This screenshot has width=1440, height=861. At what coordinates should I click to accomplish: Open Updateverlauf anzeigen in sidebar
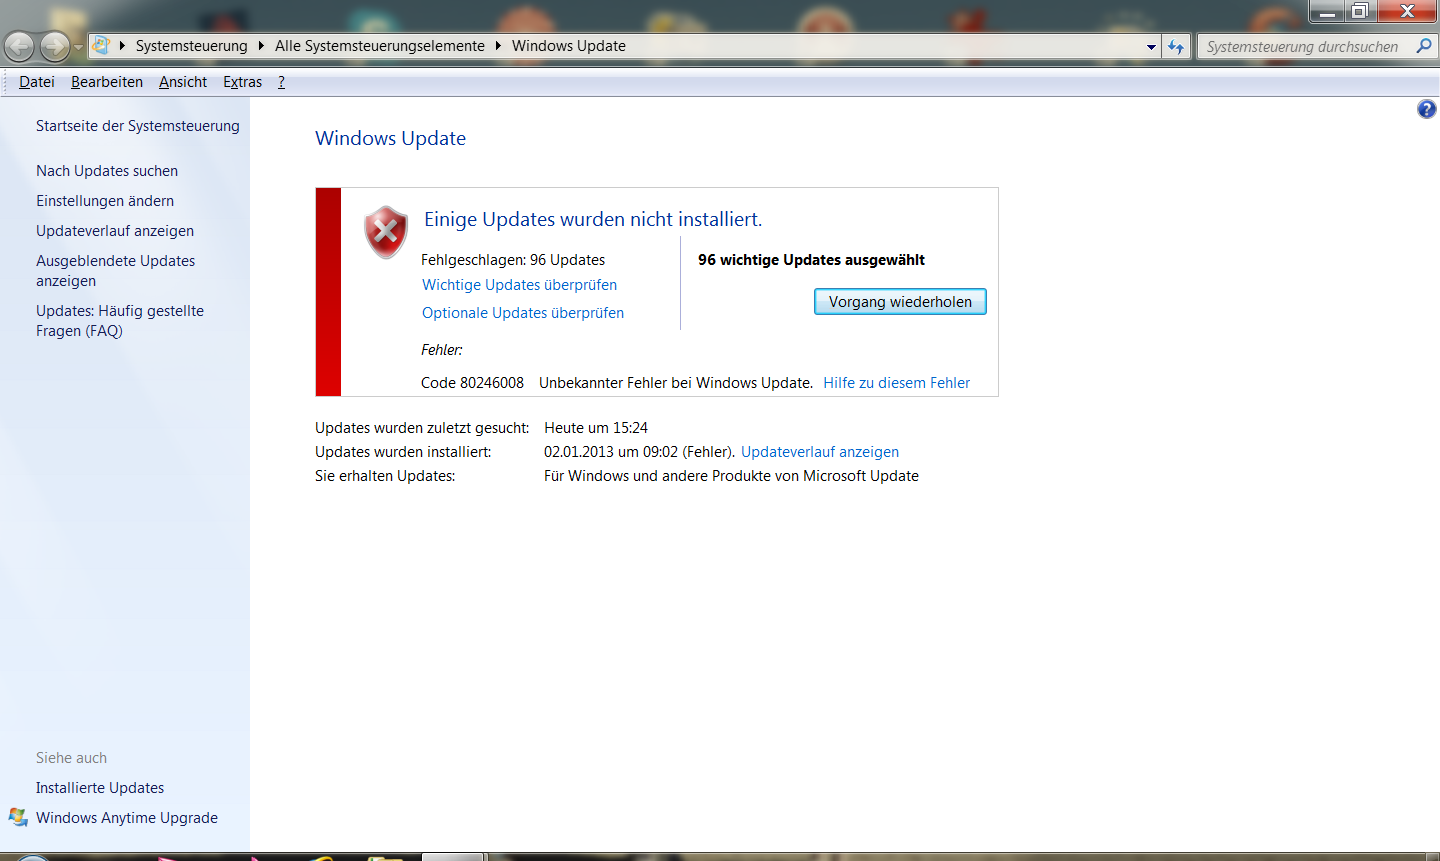[x=115, y=231]
